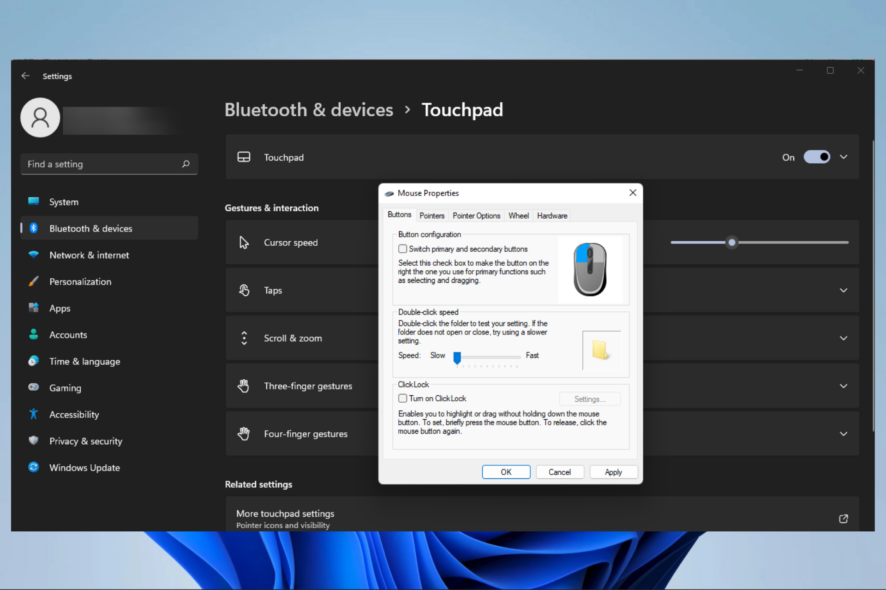This screenshot has width=886, height=590.
Task: Maximize the Settings window
Action: pos(830,71)
